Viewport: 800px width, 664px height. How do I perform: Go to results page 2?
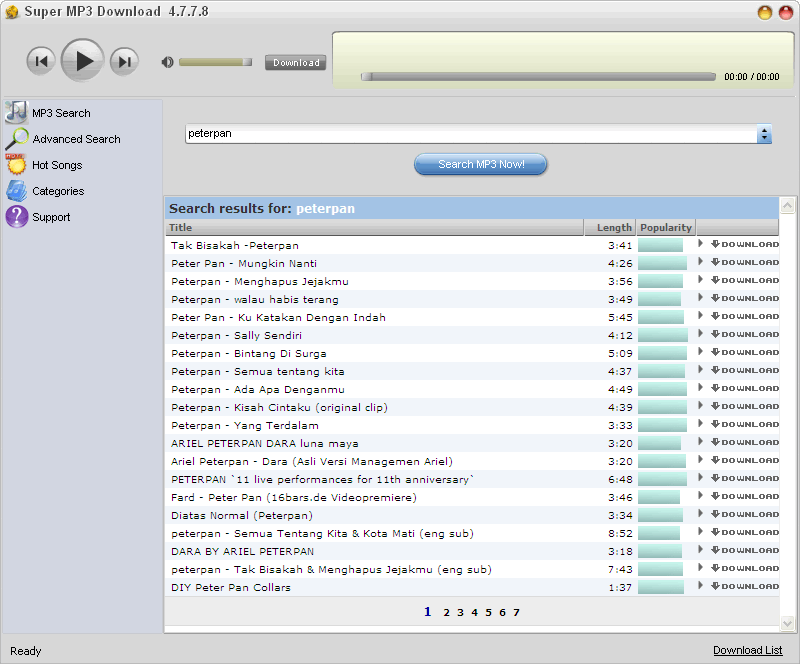(446, 612)
